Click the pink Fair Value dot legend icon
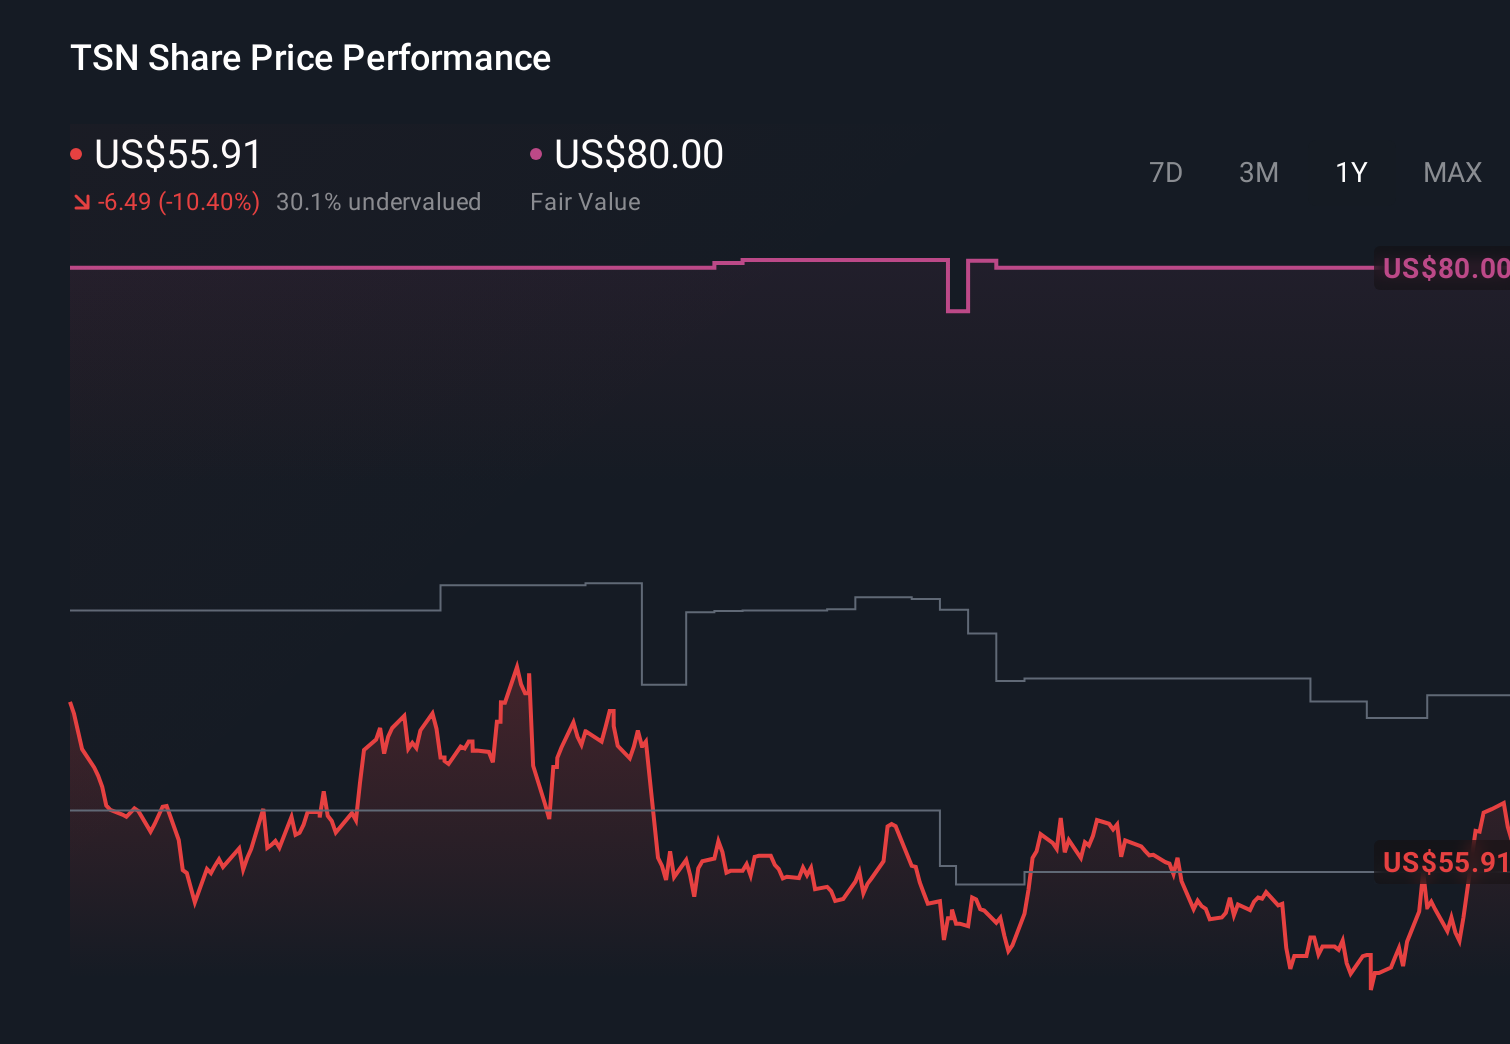This screenshot has height=1044, width=1510. [537, 152]
